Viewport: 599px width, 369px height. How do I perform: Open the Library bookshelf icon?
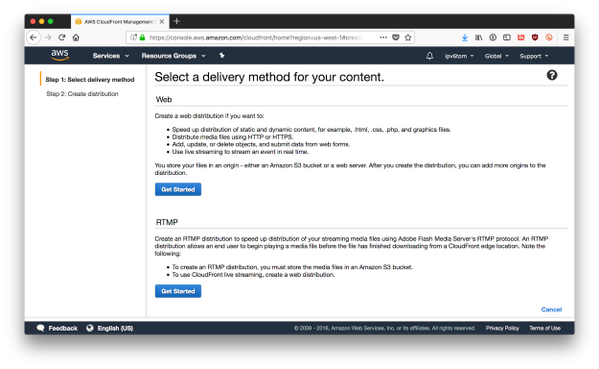point(478,37)
